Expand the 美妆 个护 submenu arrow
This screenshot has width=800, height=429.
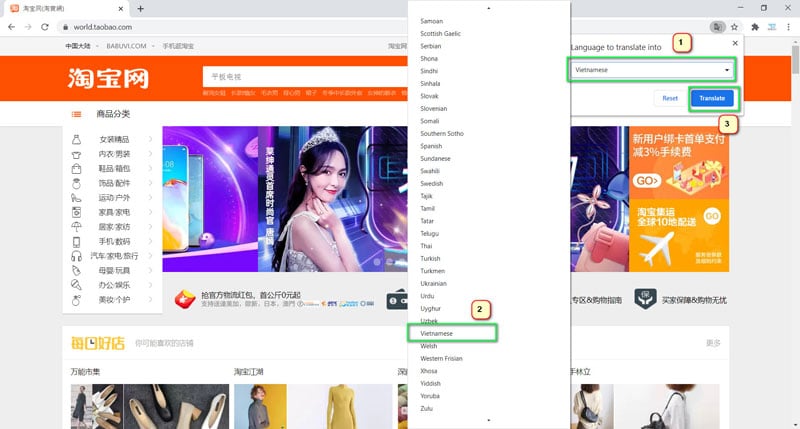tap(151, 299)
